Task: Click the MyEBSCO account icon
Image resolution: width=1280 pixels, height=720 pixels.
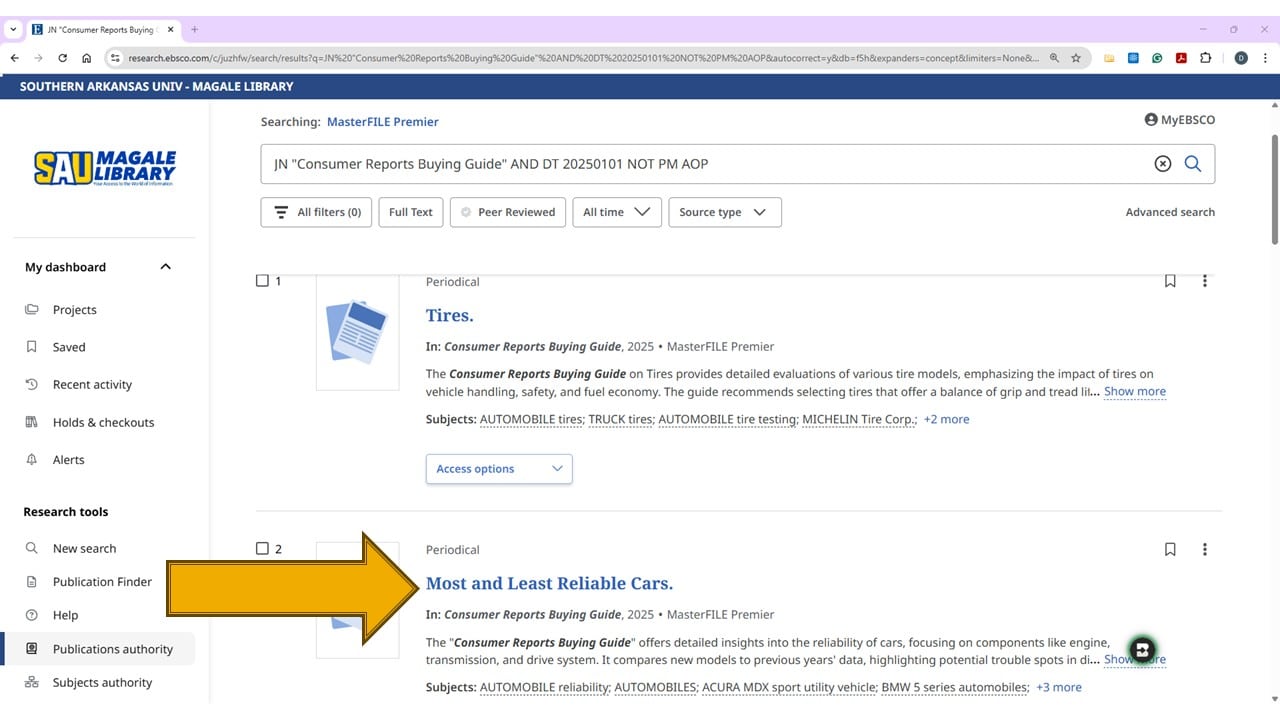Action: pos(1151,120)
